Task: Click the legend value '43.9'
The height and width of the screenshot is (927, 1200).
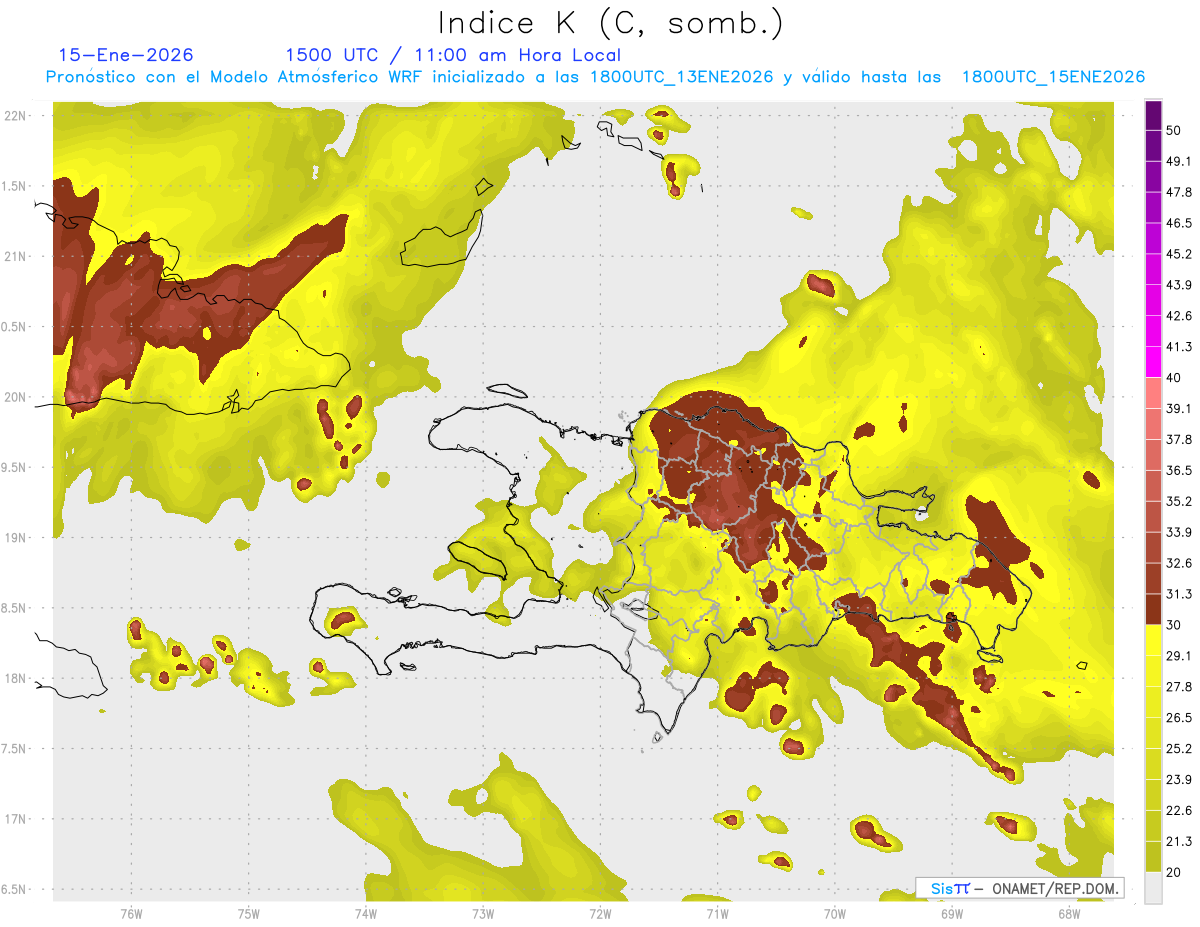Action: [1178, 285]
